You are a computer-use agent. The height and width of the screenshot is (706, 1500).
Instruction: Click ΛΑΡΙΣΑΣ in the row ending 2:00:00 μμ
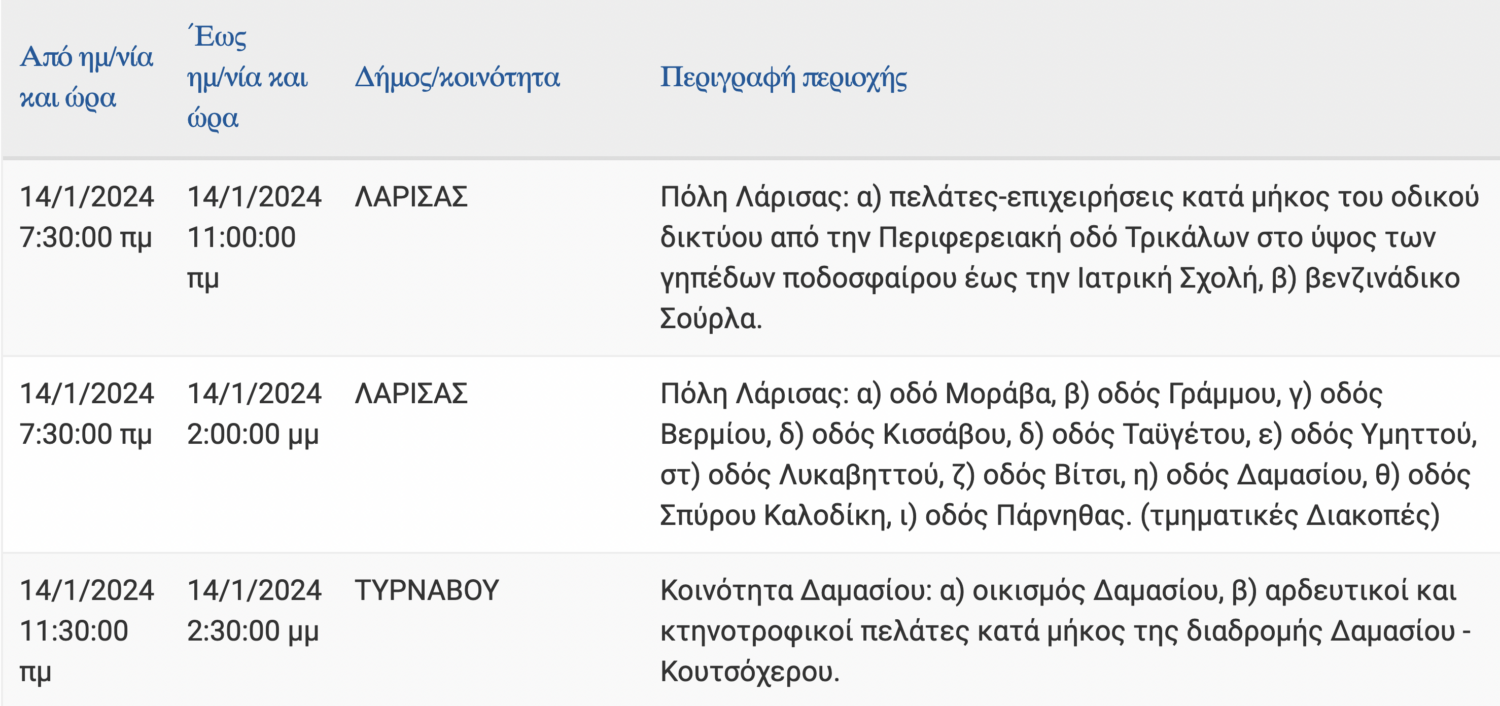[x=411, y=395]
